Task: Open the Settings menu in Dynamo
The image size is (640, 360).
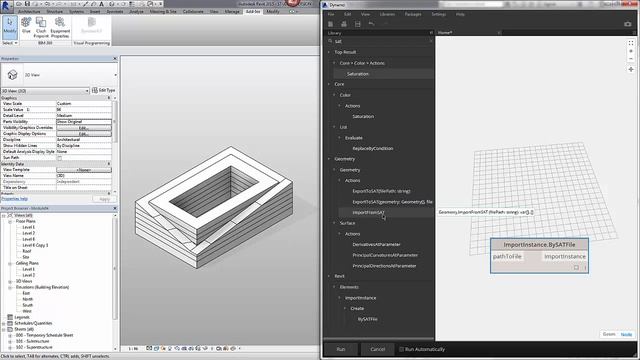Action: [x=439, y=14]
